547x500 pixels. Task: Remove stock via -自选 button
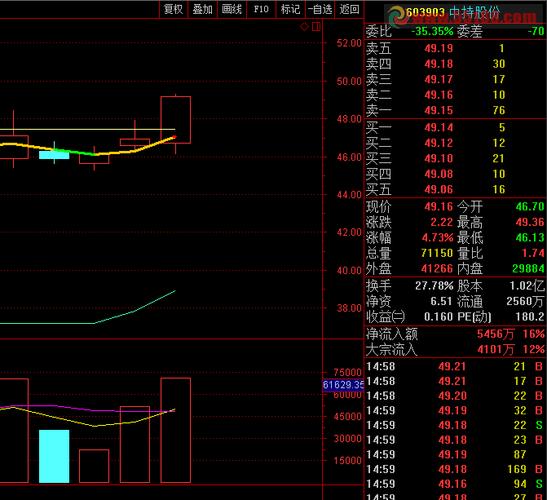pyautogui.click(x=320, y=9)
